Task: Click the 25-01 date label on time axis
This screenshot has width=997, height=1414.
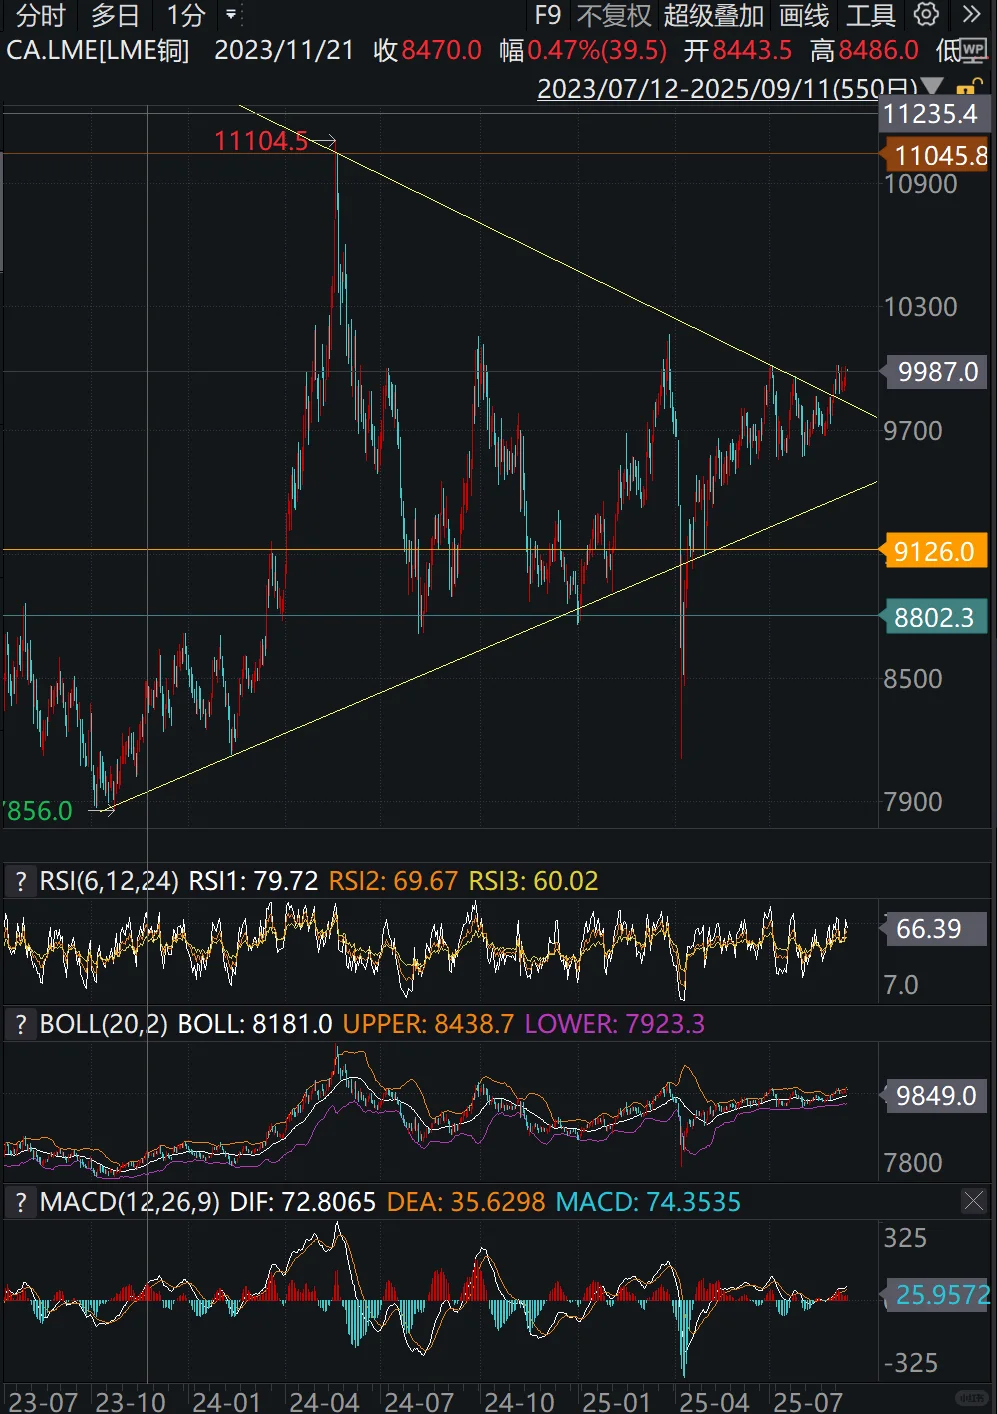Action: pyautogui.click(x=617, y=1401)
